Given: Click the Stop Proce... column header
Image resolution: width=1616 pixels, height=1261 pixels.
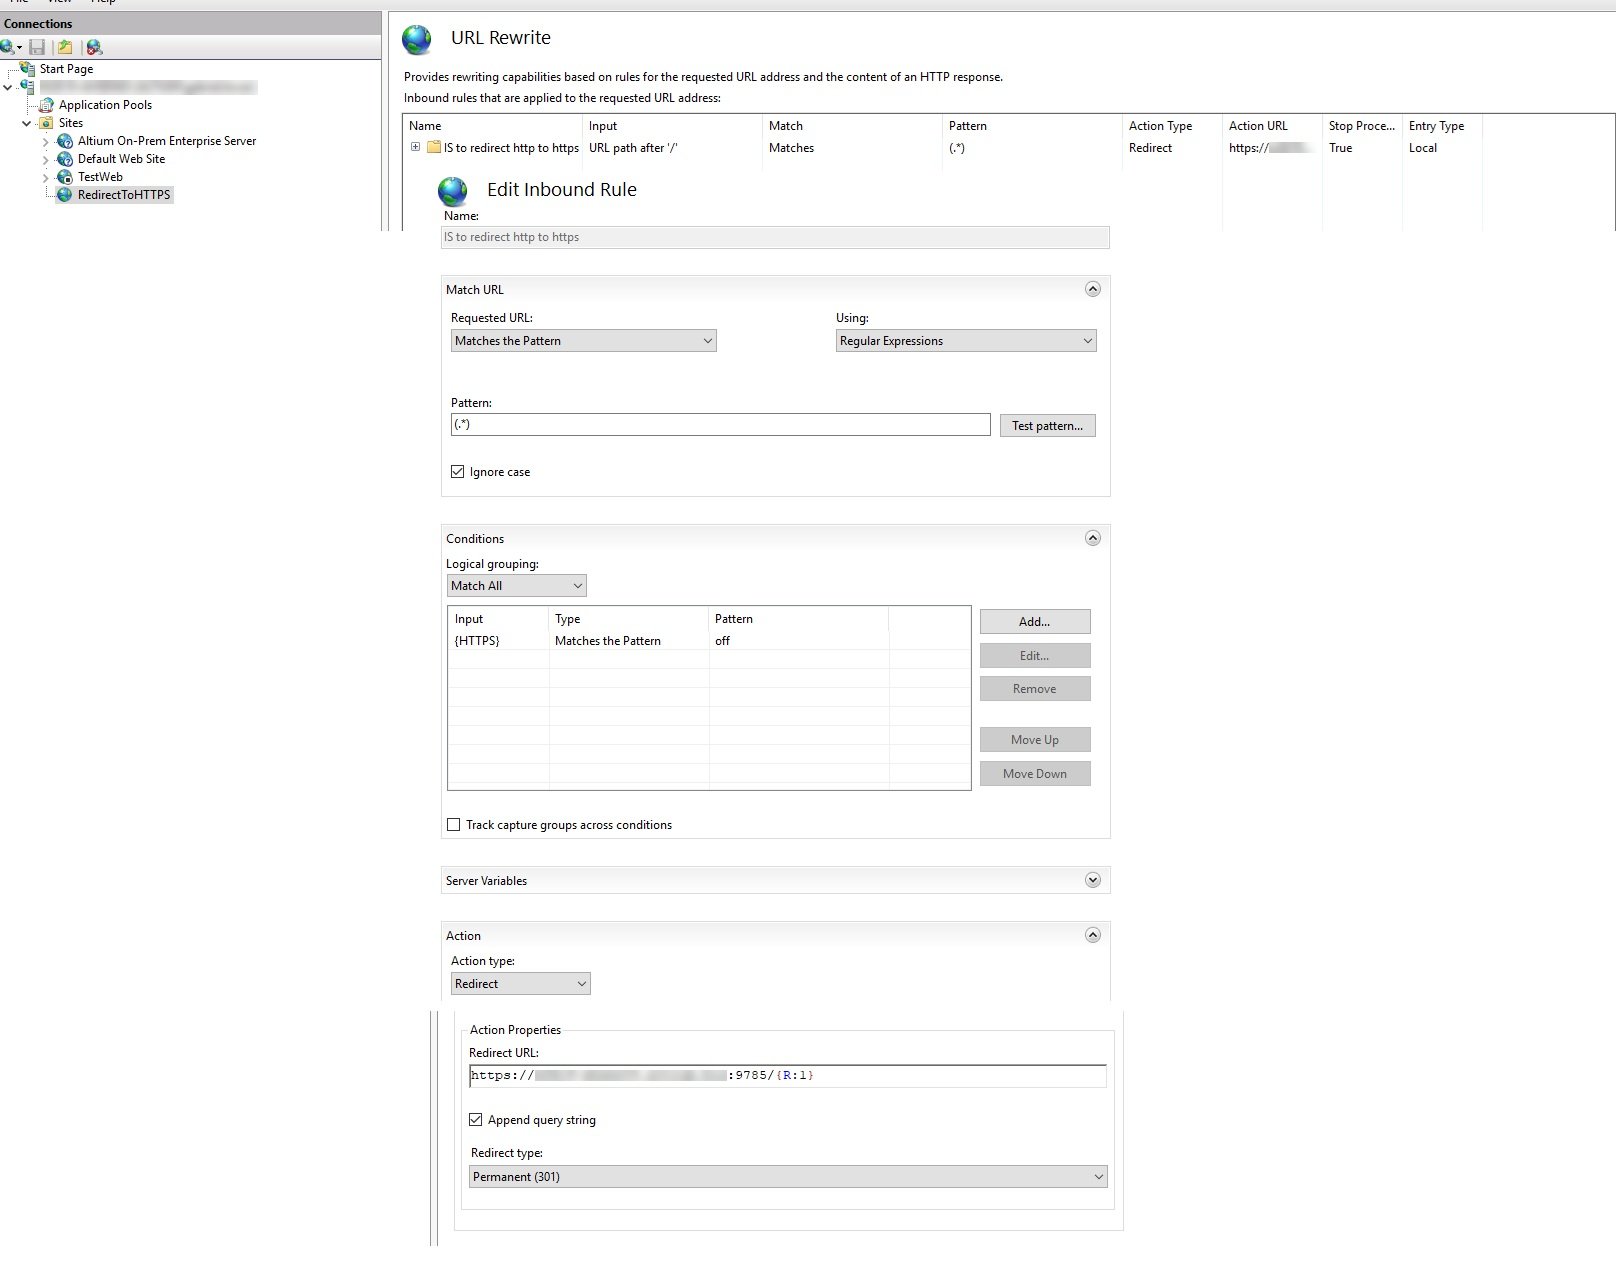Looking at the screenshot, I should pyautogui.click(x=1362, y=126).
